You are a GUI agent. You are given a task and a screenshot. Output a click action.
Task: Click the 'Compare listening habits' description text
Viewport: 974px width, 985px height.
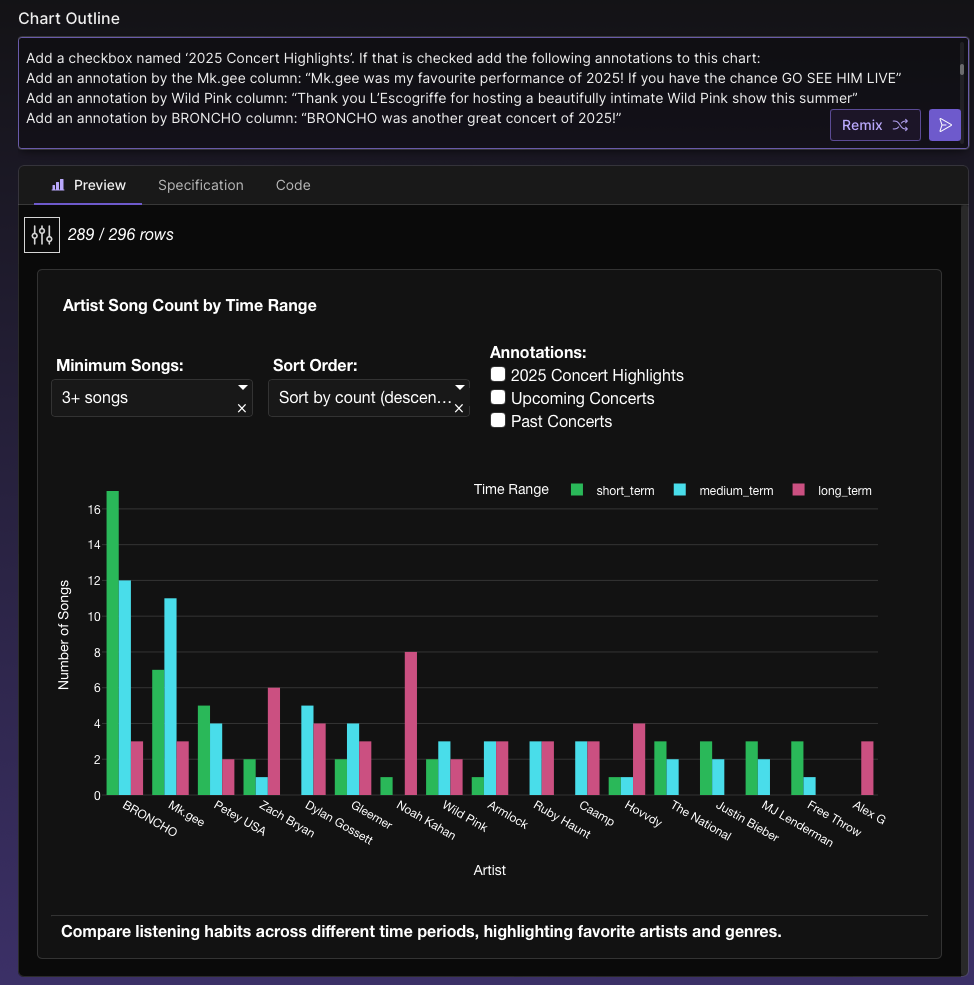click(x=421, y=932)
